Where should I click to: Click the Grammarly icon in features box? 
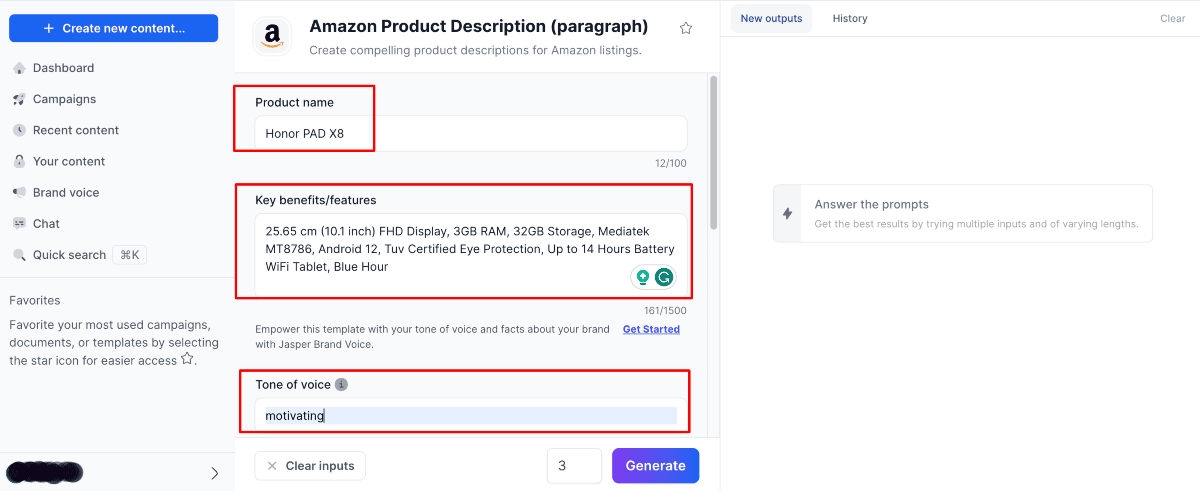(x=663, y=277)
